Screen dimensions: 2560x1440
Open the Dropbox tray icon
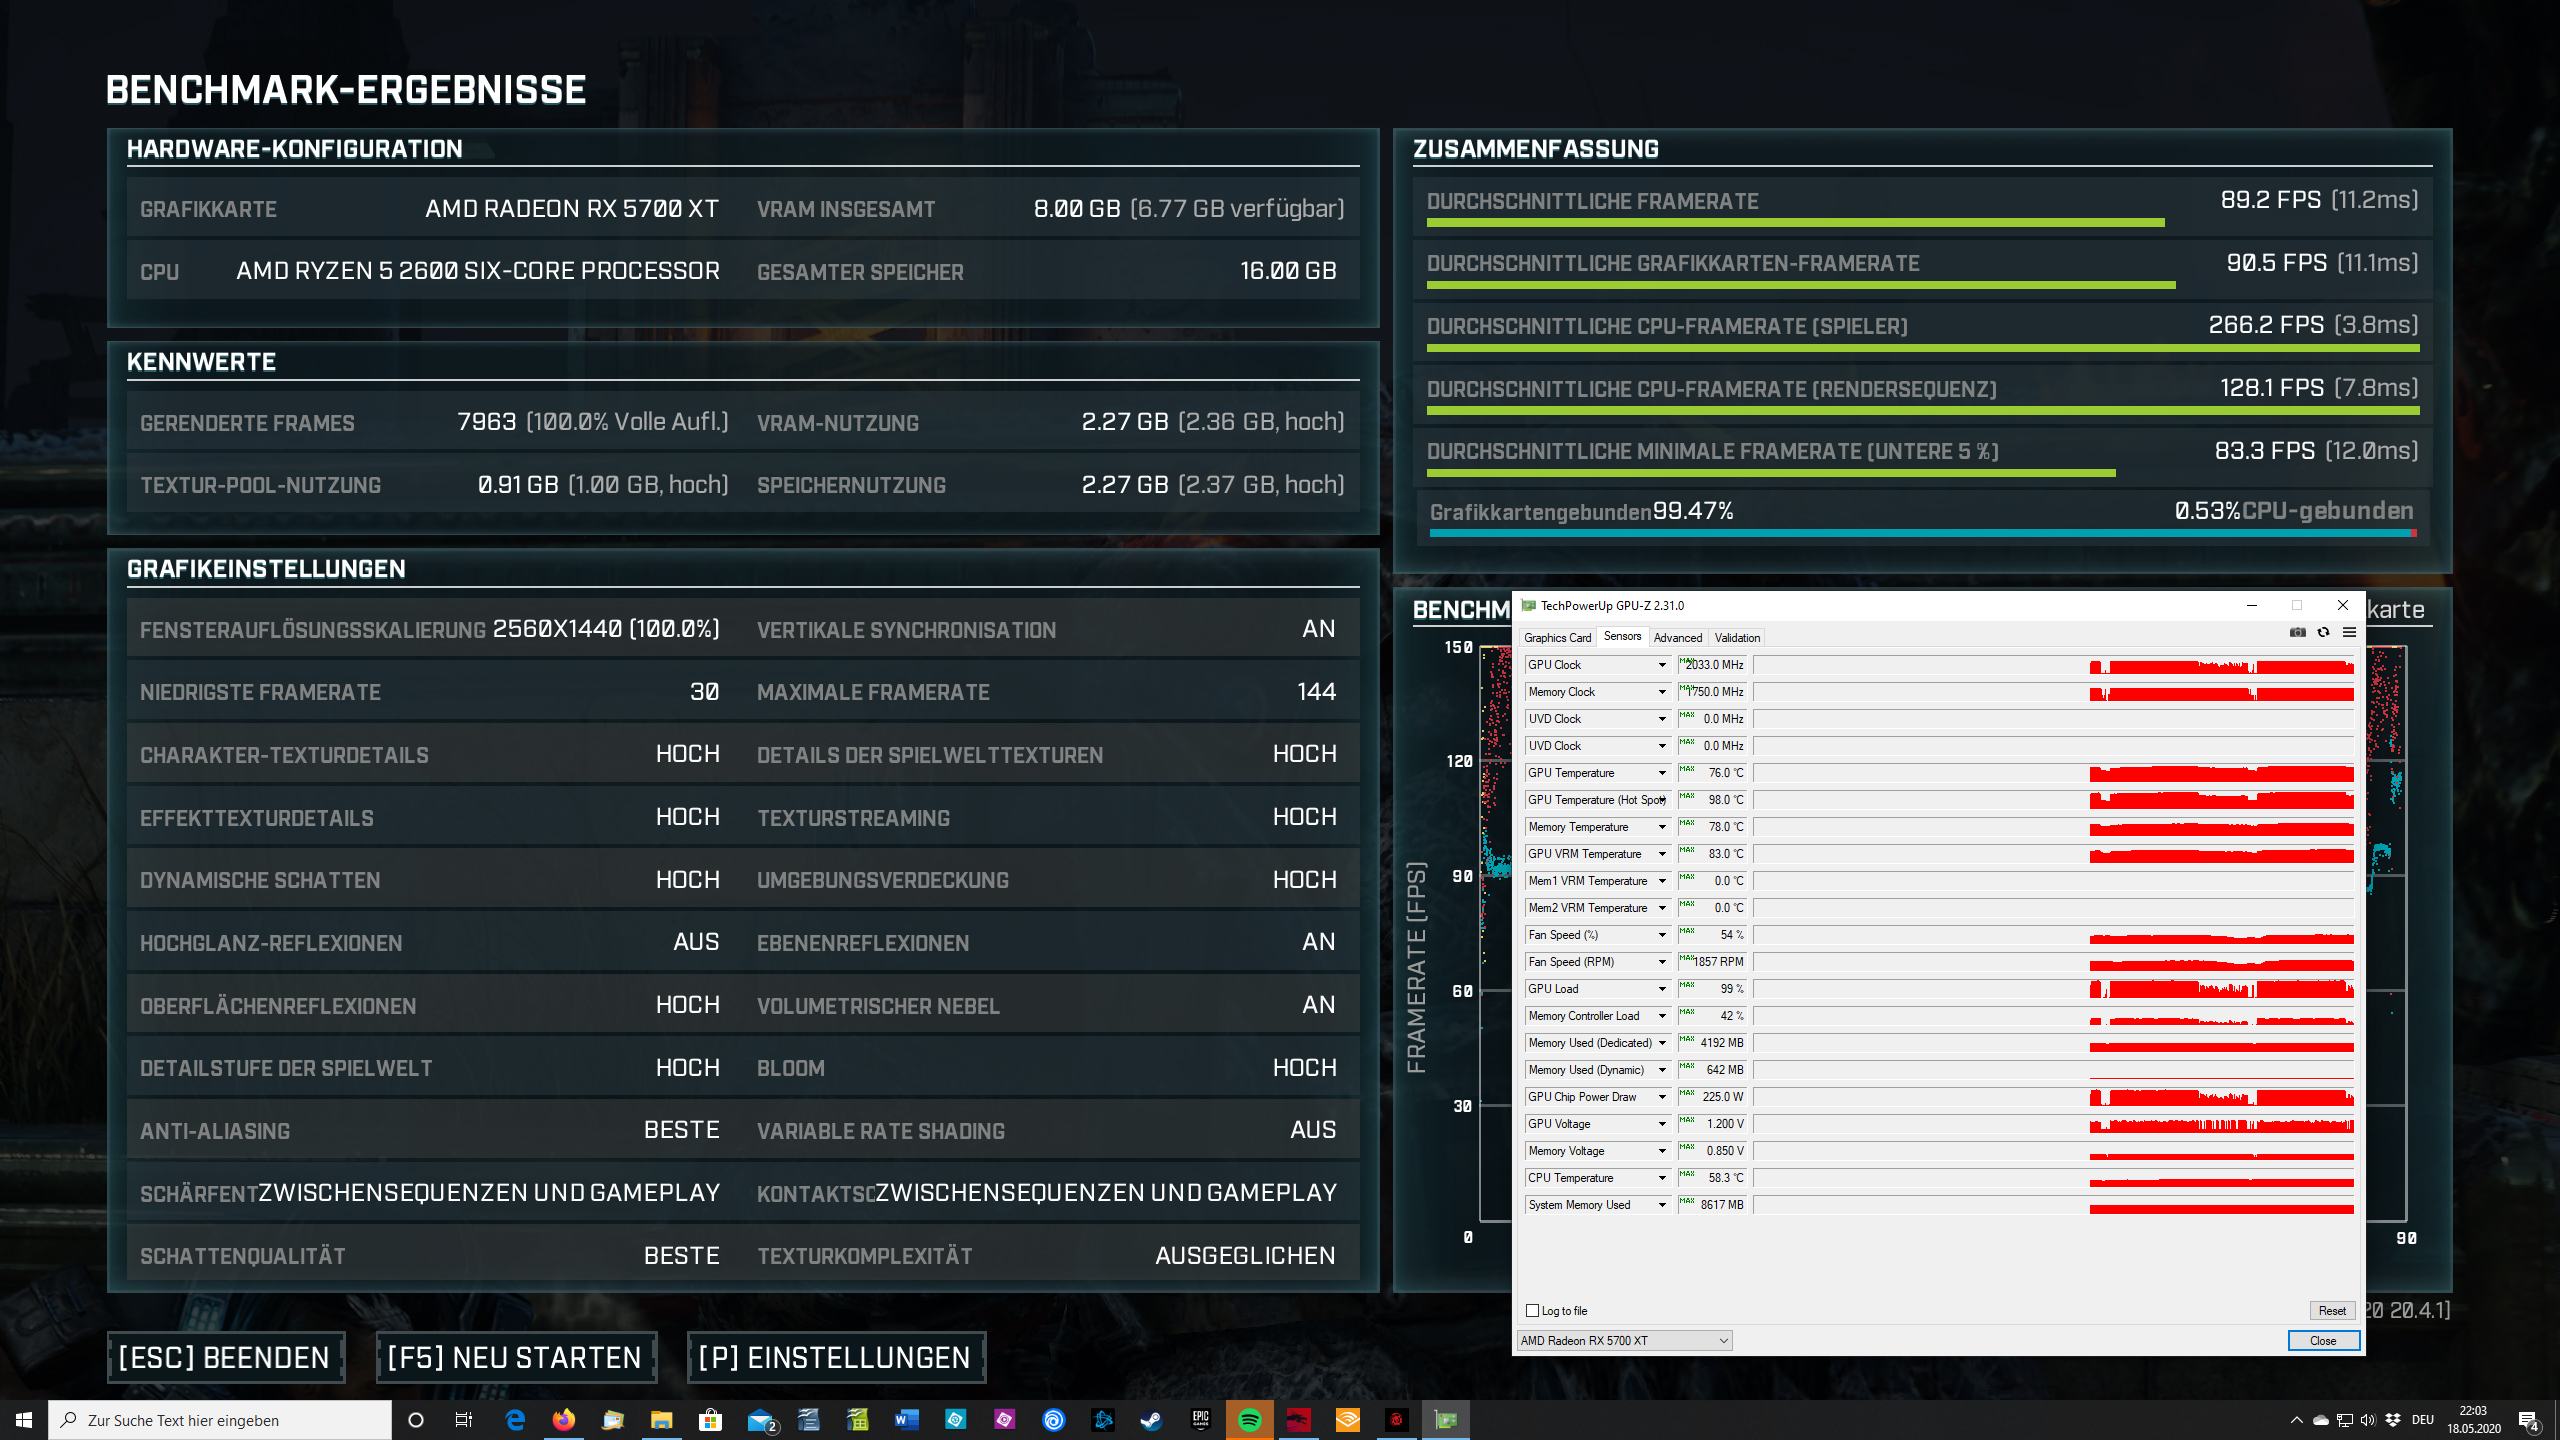(2392, 1420)
